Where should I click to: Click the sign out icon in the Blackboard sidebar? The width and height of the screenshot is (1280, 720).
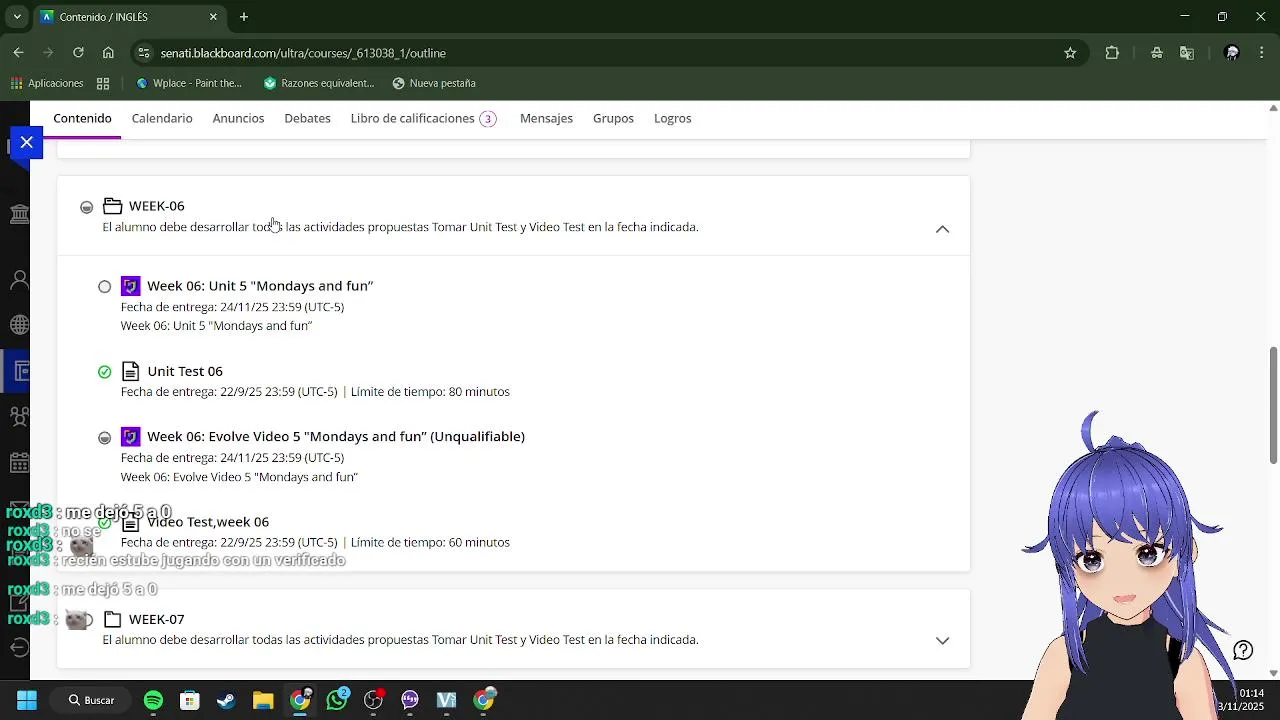point(19,647)
